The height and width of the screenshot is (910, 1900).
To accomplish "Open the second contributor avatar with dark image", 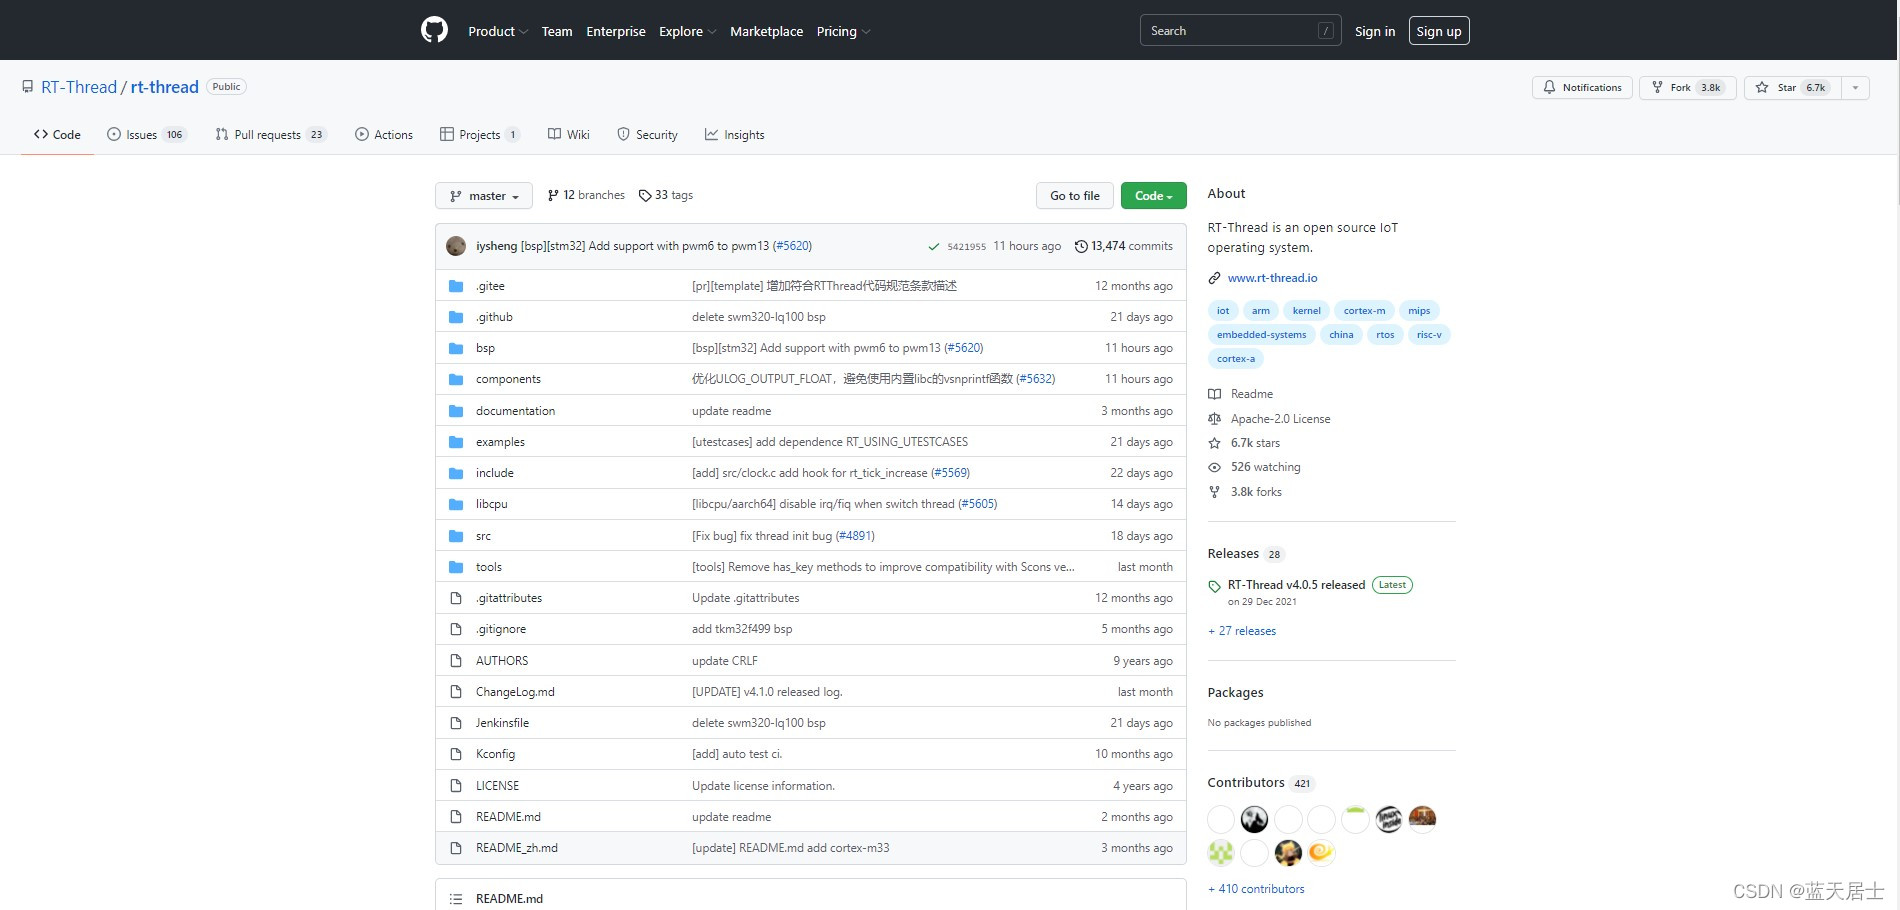I will (1254, 819).
